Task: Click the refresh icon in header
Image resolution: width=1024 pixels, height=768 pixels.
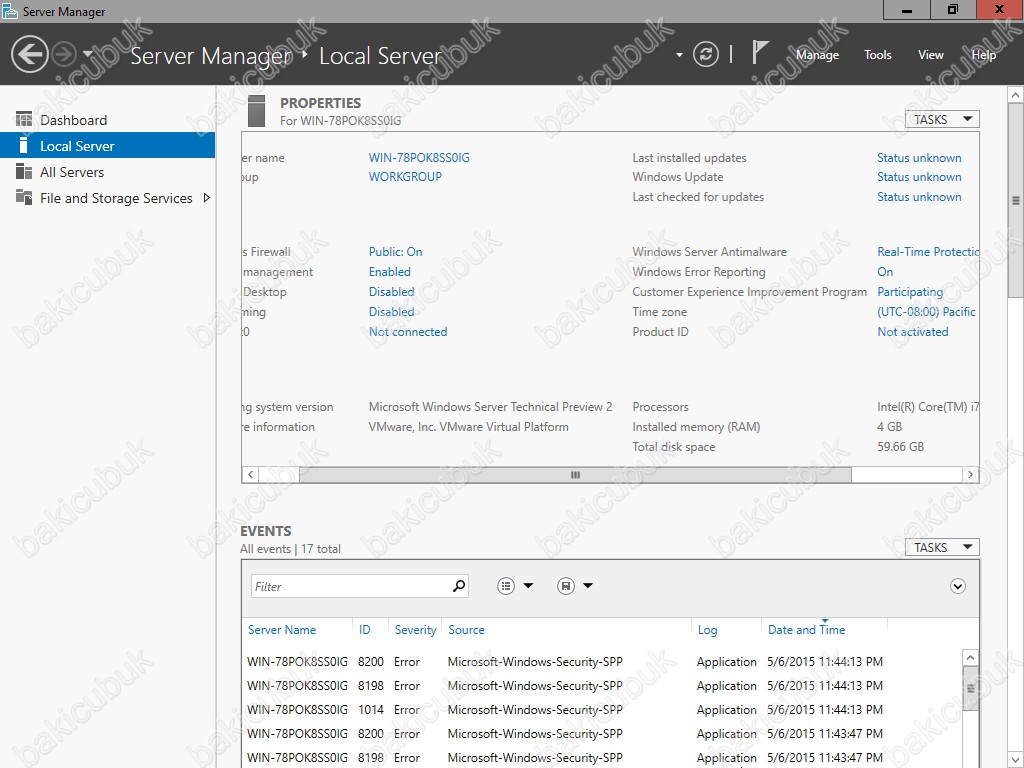Action: tap(705, 54)
